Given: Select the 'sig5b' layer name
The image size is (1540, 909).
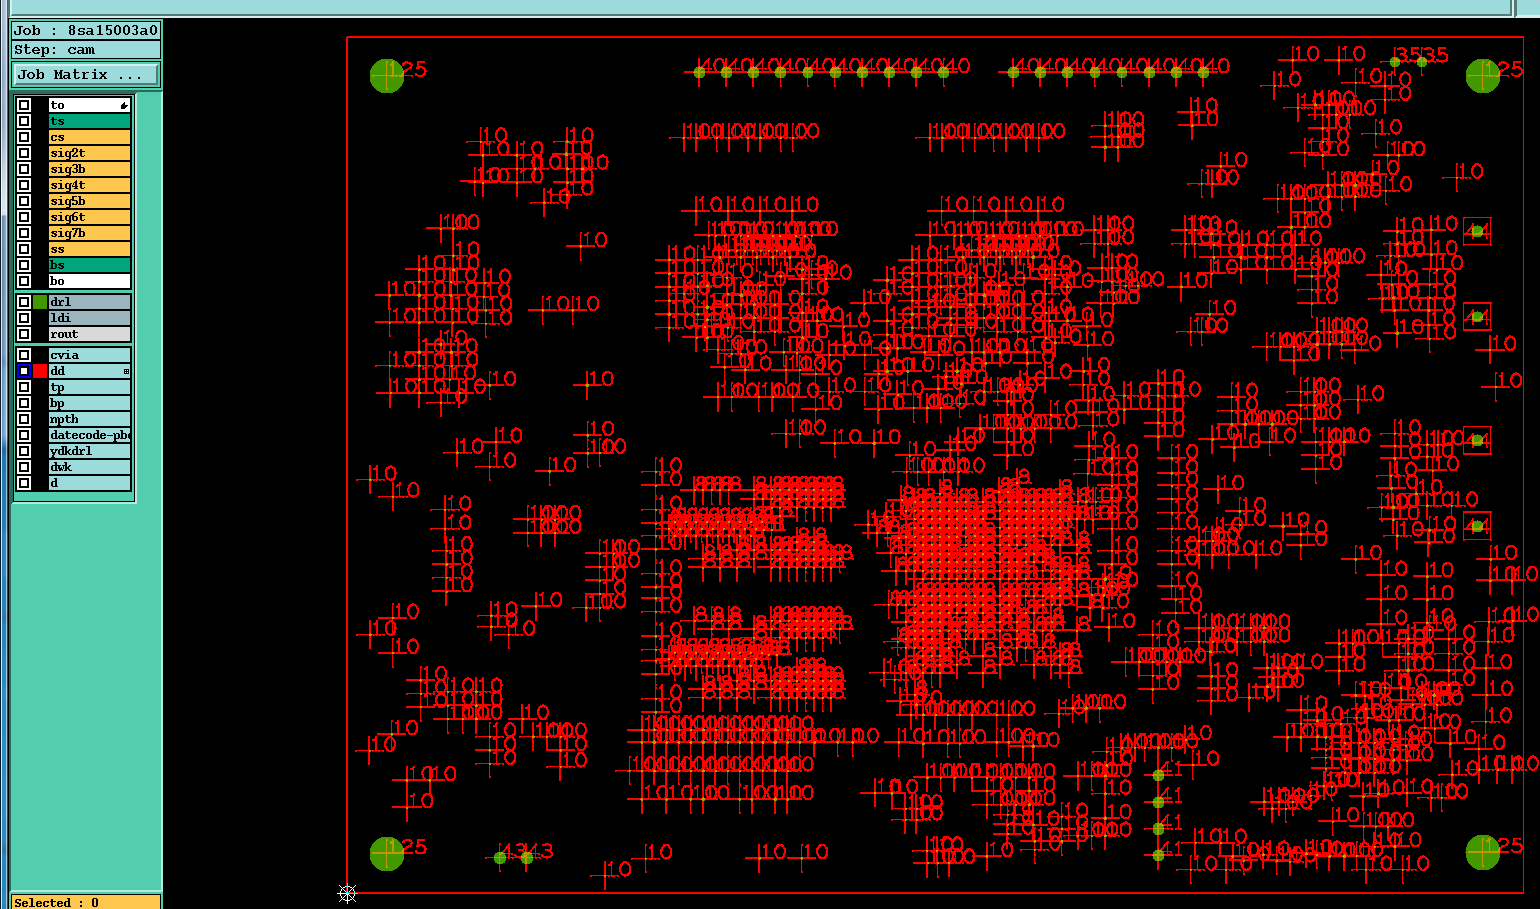Looking at the screenshot, I should pyautogui.click(x=90, y=201).
